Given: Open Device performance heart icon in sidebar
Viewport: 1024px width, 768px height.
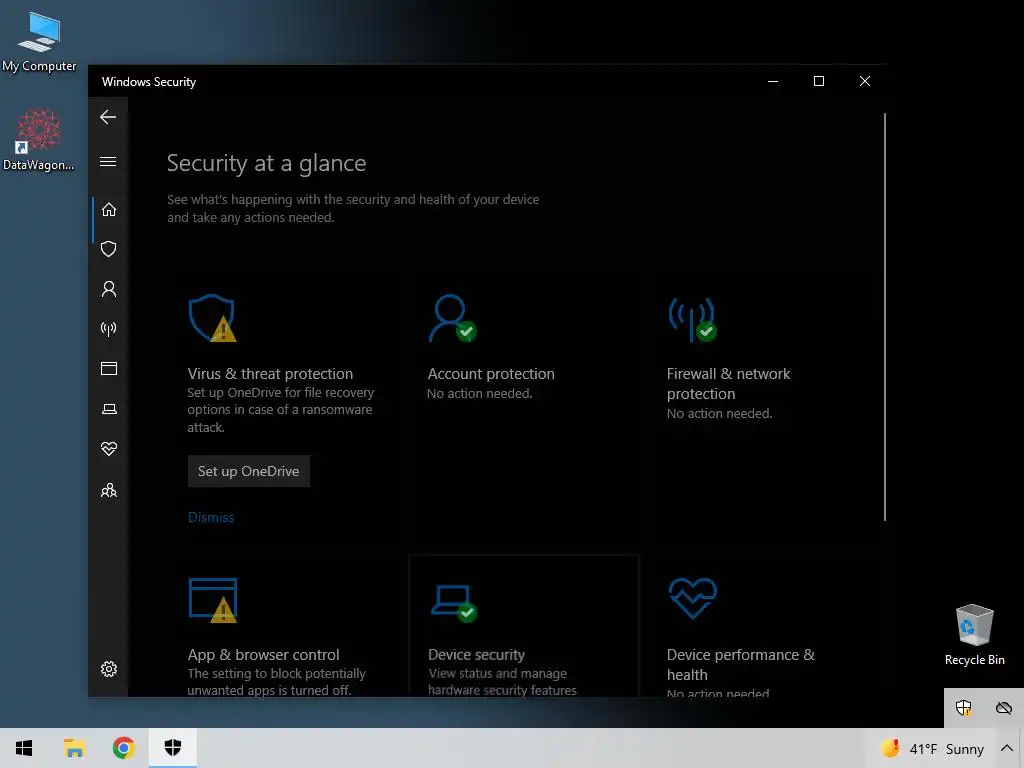Looking at the screenshot, I should pyautogui.click(x=108, y=449).
